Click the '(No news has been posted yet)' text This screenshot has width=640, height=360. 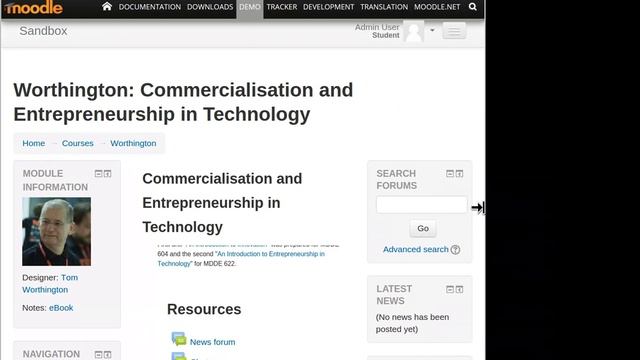pyautogui.click(x=412, y=323)
